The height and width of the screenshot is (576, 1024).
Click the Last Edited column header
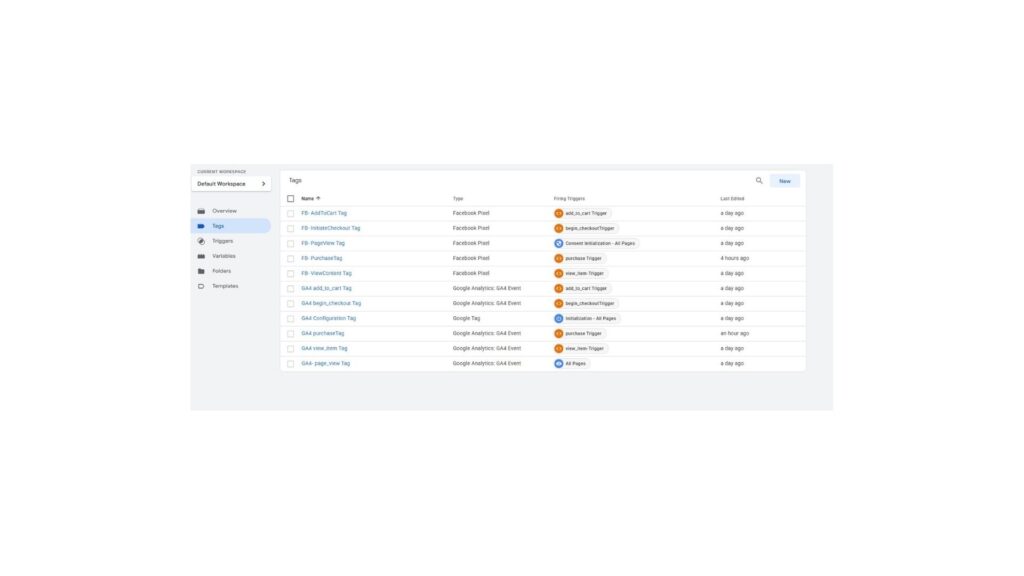click(732, 199)
